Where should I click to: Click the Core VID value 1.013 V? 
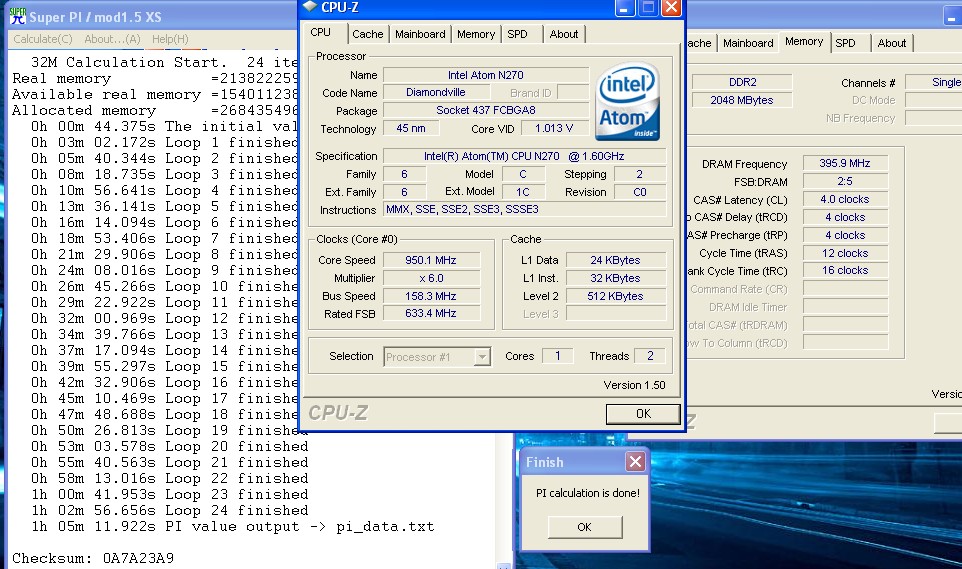coord(554,128)
